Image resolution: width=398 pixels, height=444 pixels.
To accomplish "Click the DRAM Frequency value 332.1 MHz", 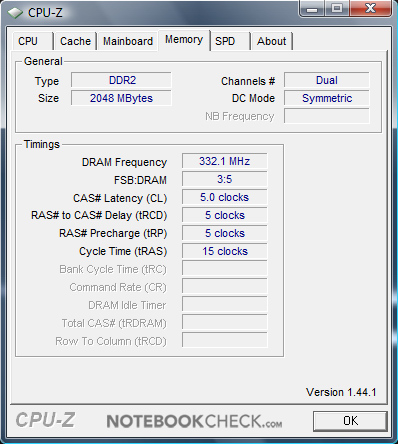I will click(x=225, y=161).
